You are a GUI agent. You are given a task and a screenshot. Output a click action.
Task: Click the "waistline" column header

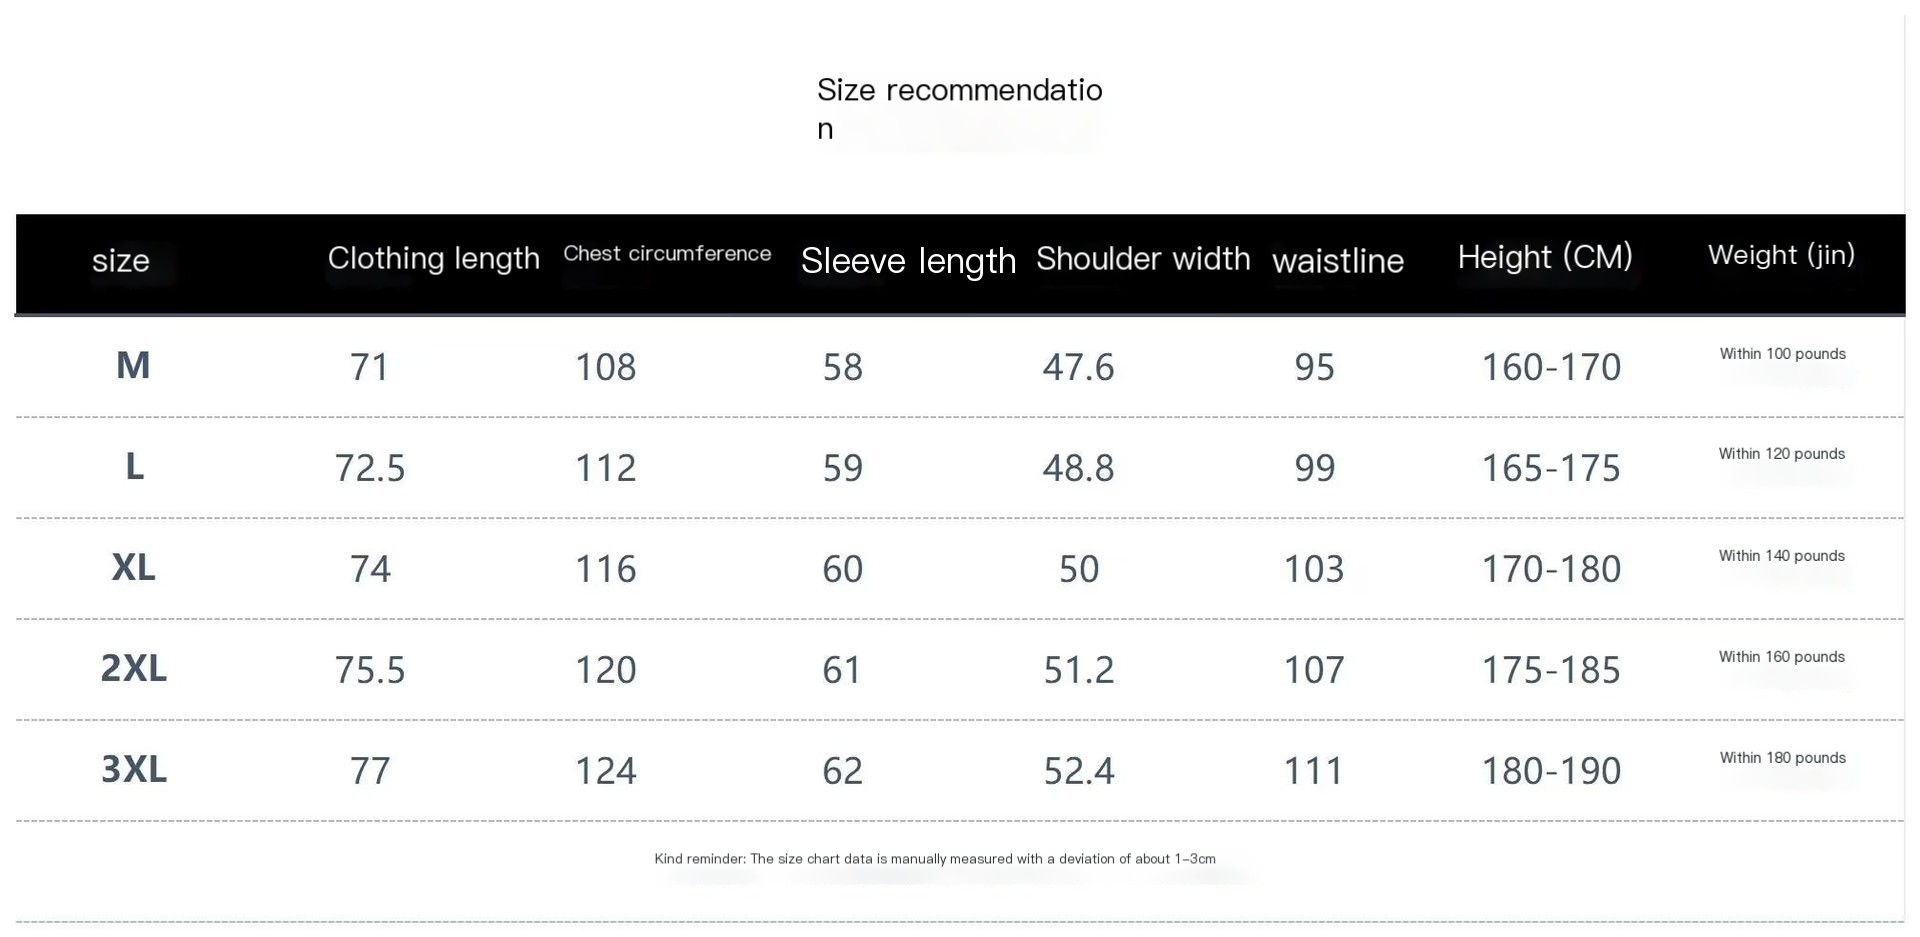1338,261
